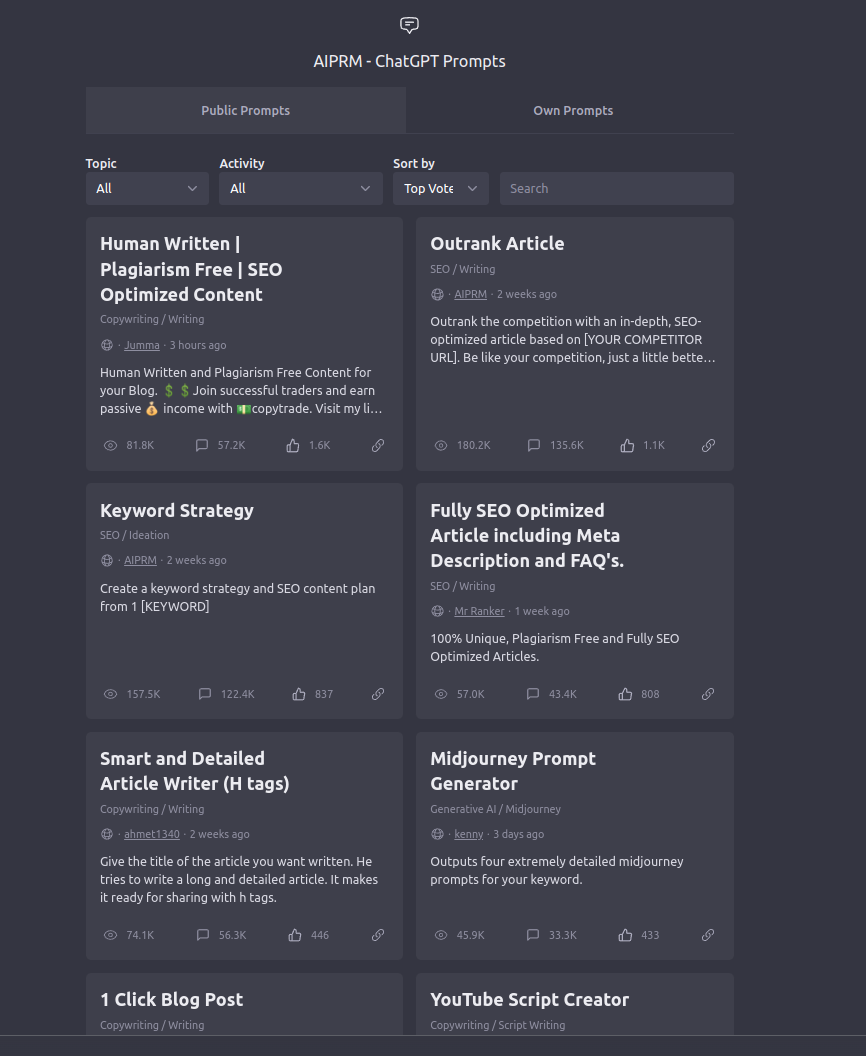Click the thumbs-up icon on Human Written card
This screenshot has width=866, height=1056.
293,445
